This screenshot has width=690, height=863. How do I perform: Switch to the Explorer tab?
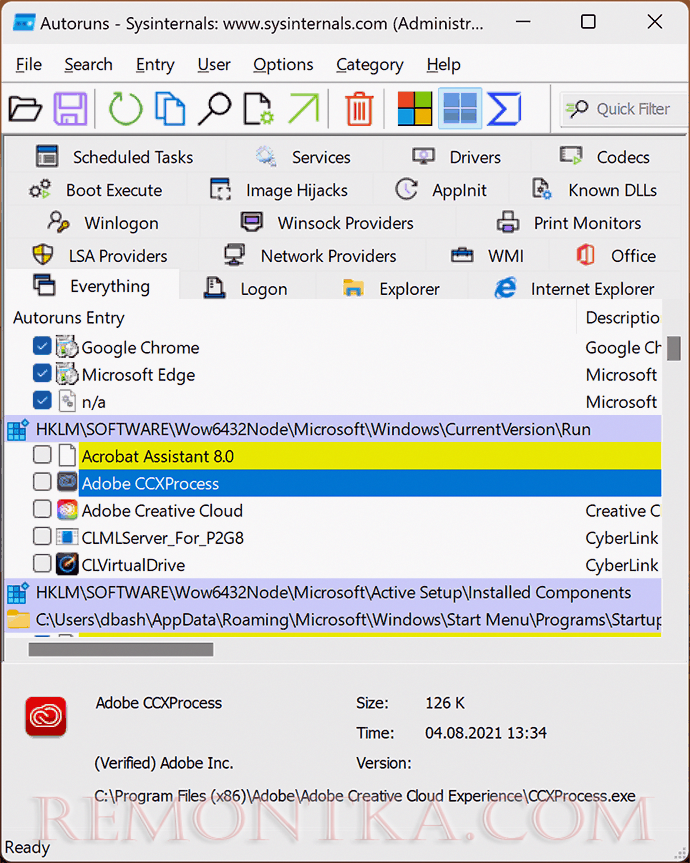(391, 288)
